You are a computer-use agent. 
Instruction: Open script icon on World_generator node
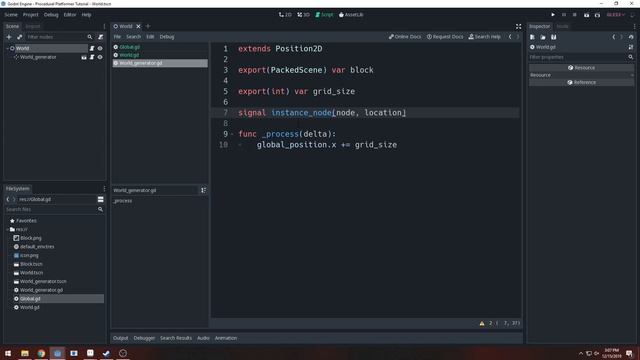coord(92,57)
